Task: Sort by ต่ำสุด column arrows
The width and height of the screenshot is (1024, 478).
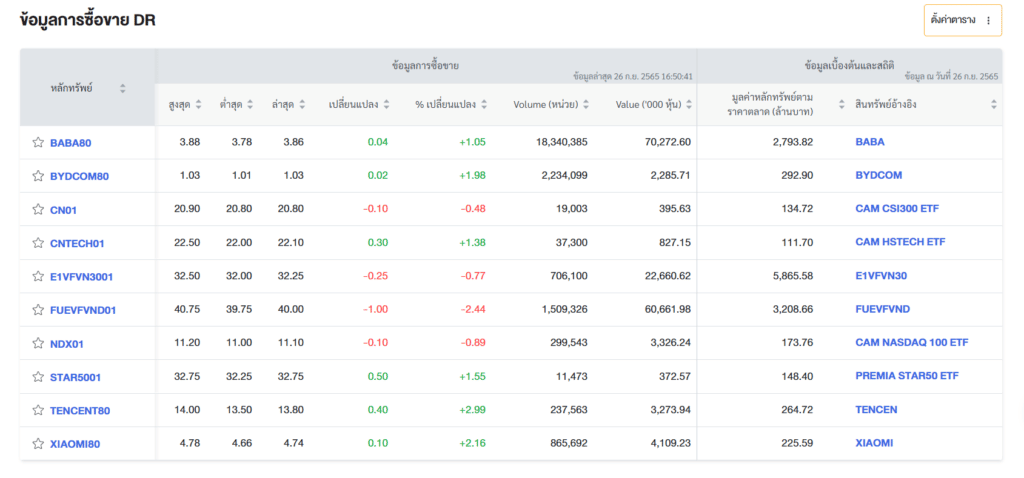Action: pyautogui.click(x=249, y=104)
